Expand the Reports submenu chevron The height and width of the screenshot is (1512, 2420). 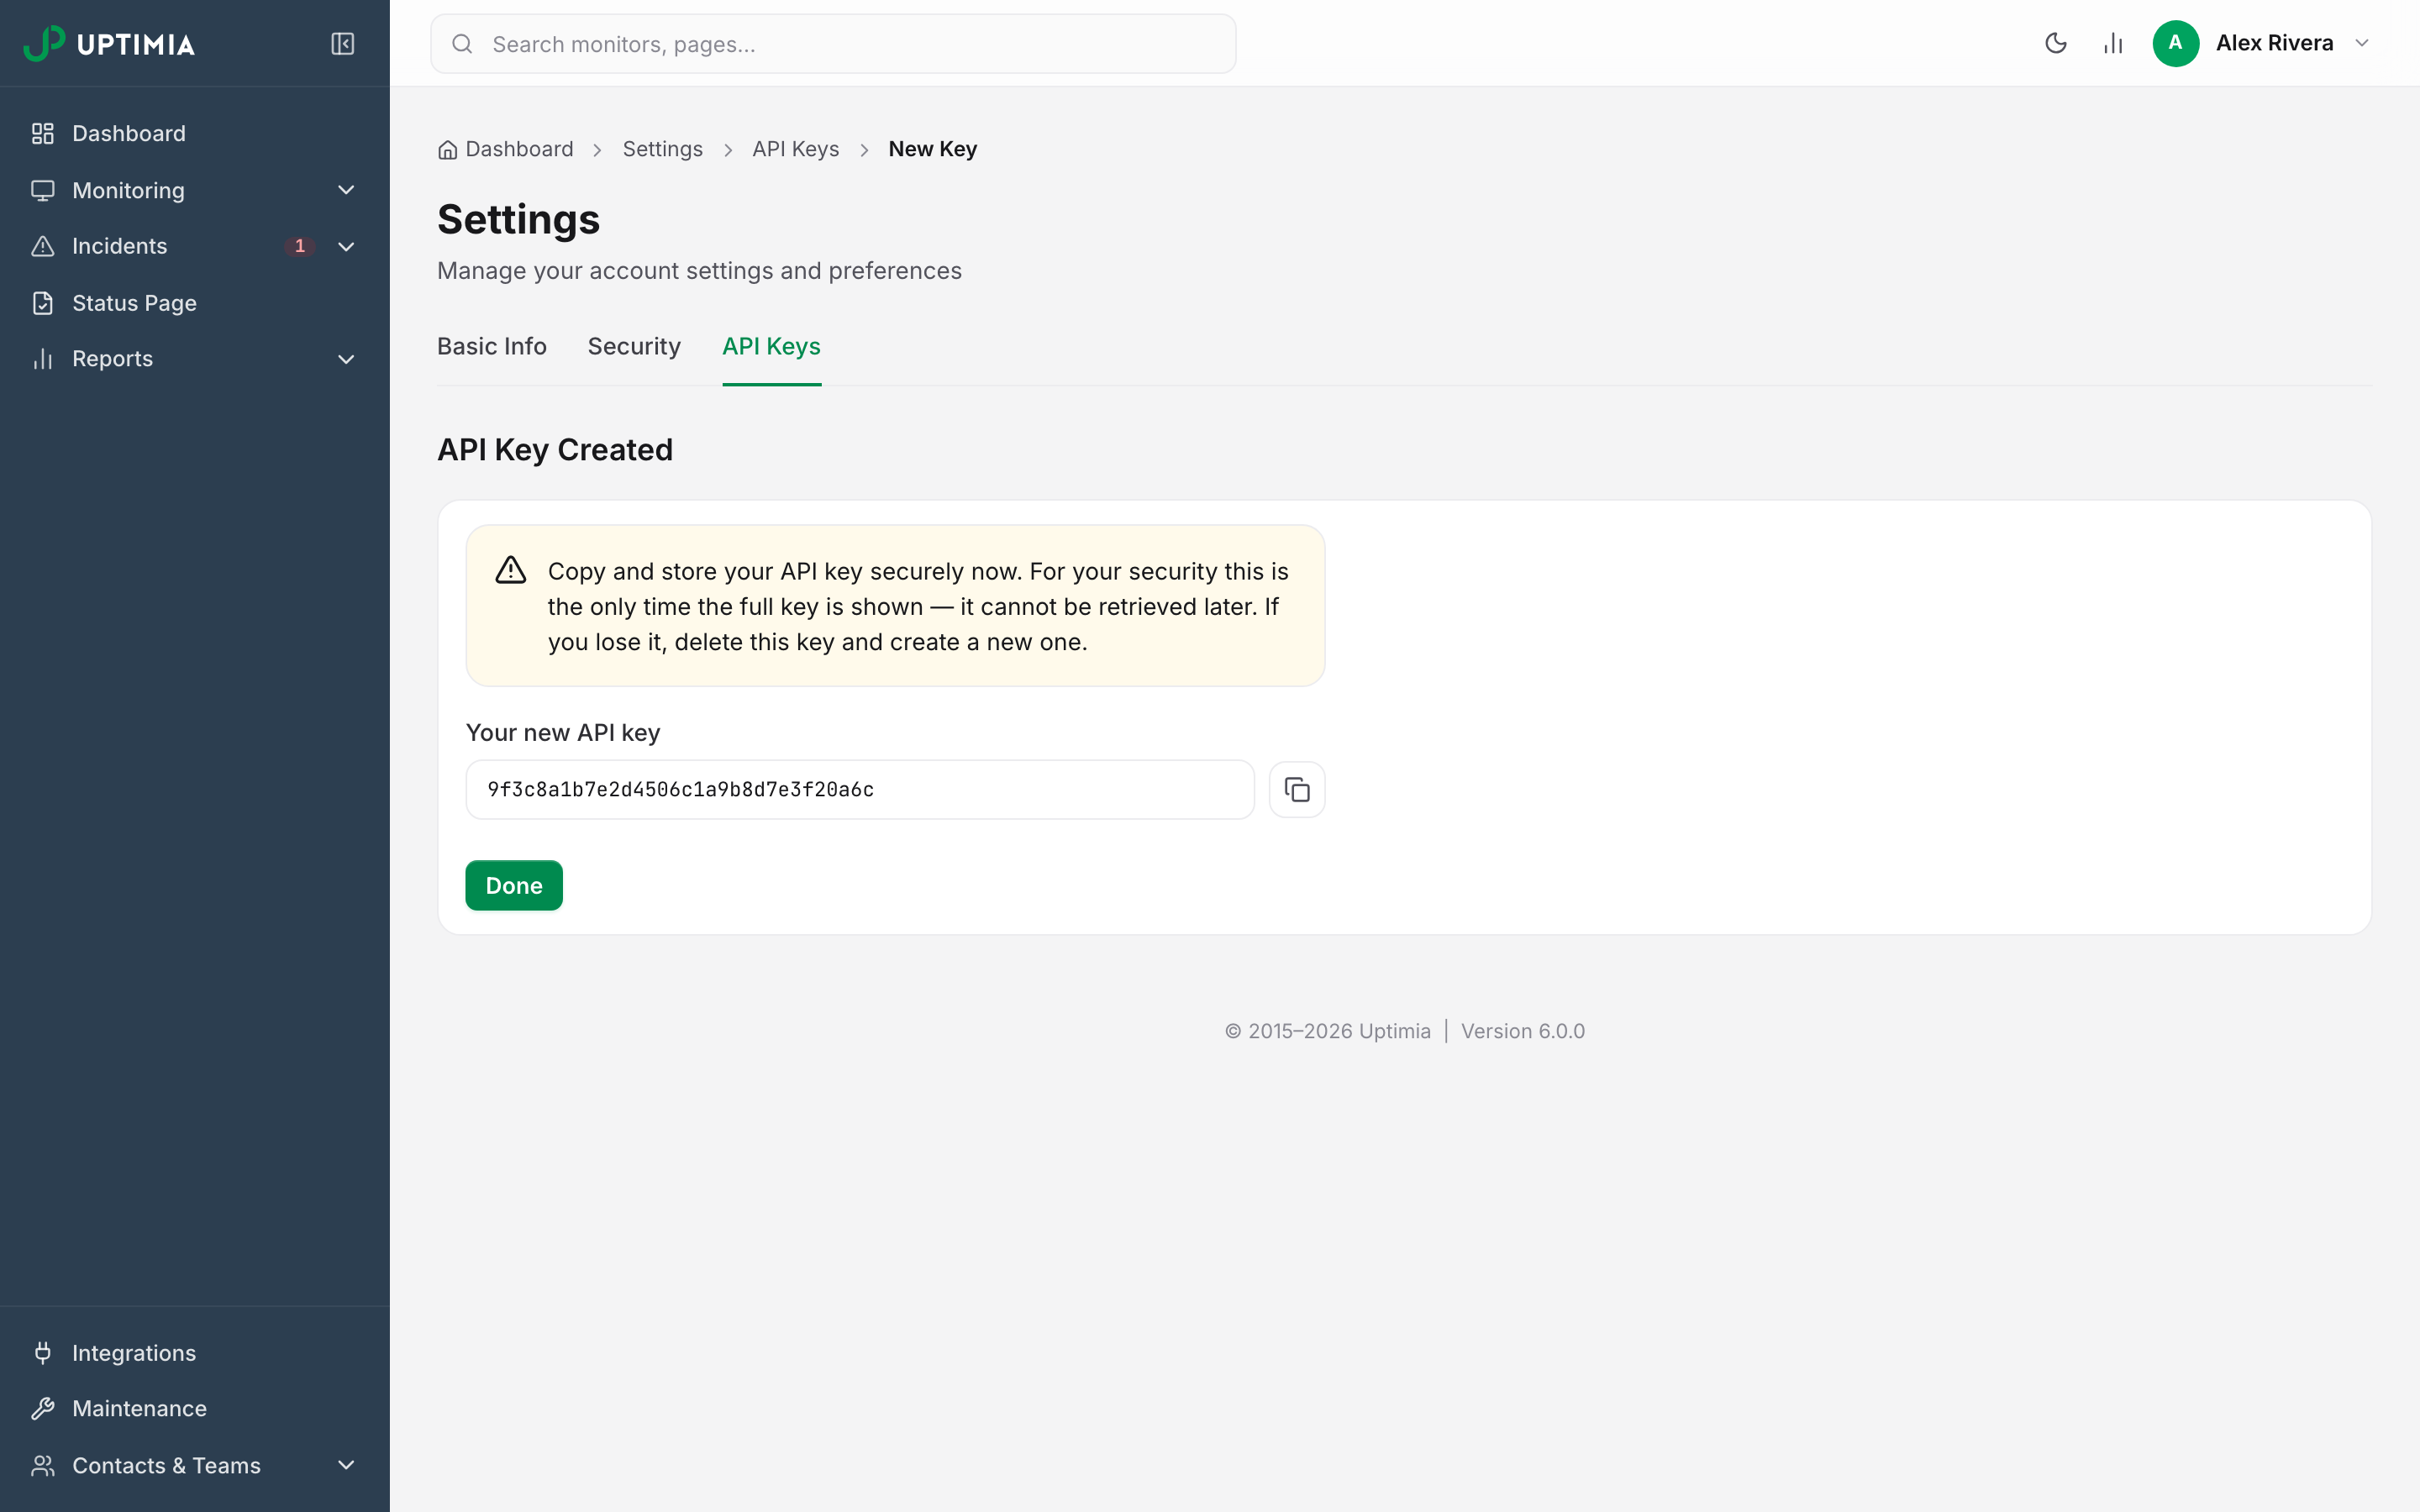[x=346, y=359]
